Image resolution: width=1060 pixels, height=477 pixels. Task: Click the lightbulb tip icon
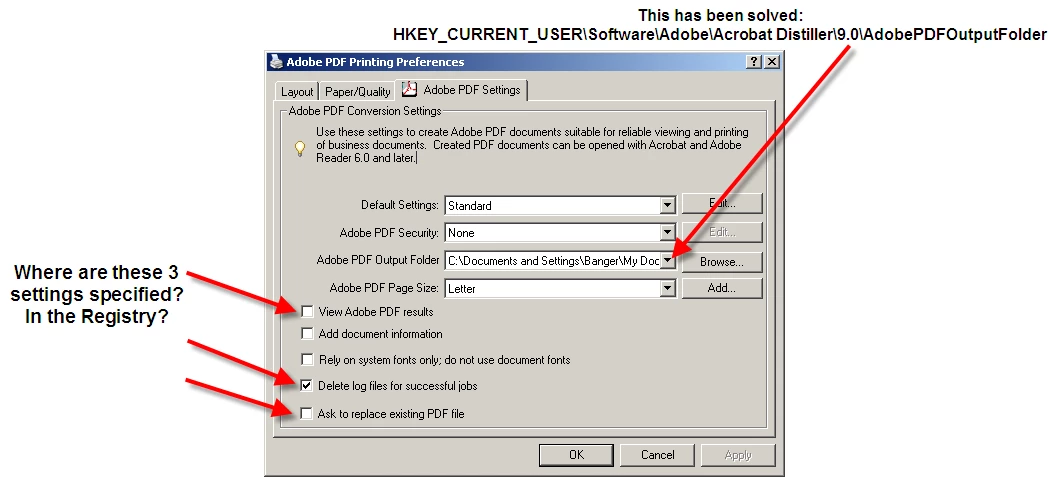(300, 149)
